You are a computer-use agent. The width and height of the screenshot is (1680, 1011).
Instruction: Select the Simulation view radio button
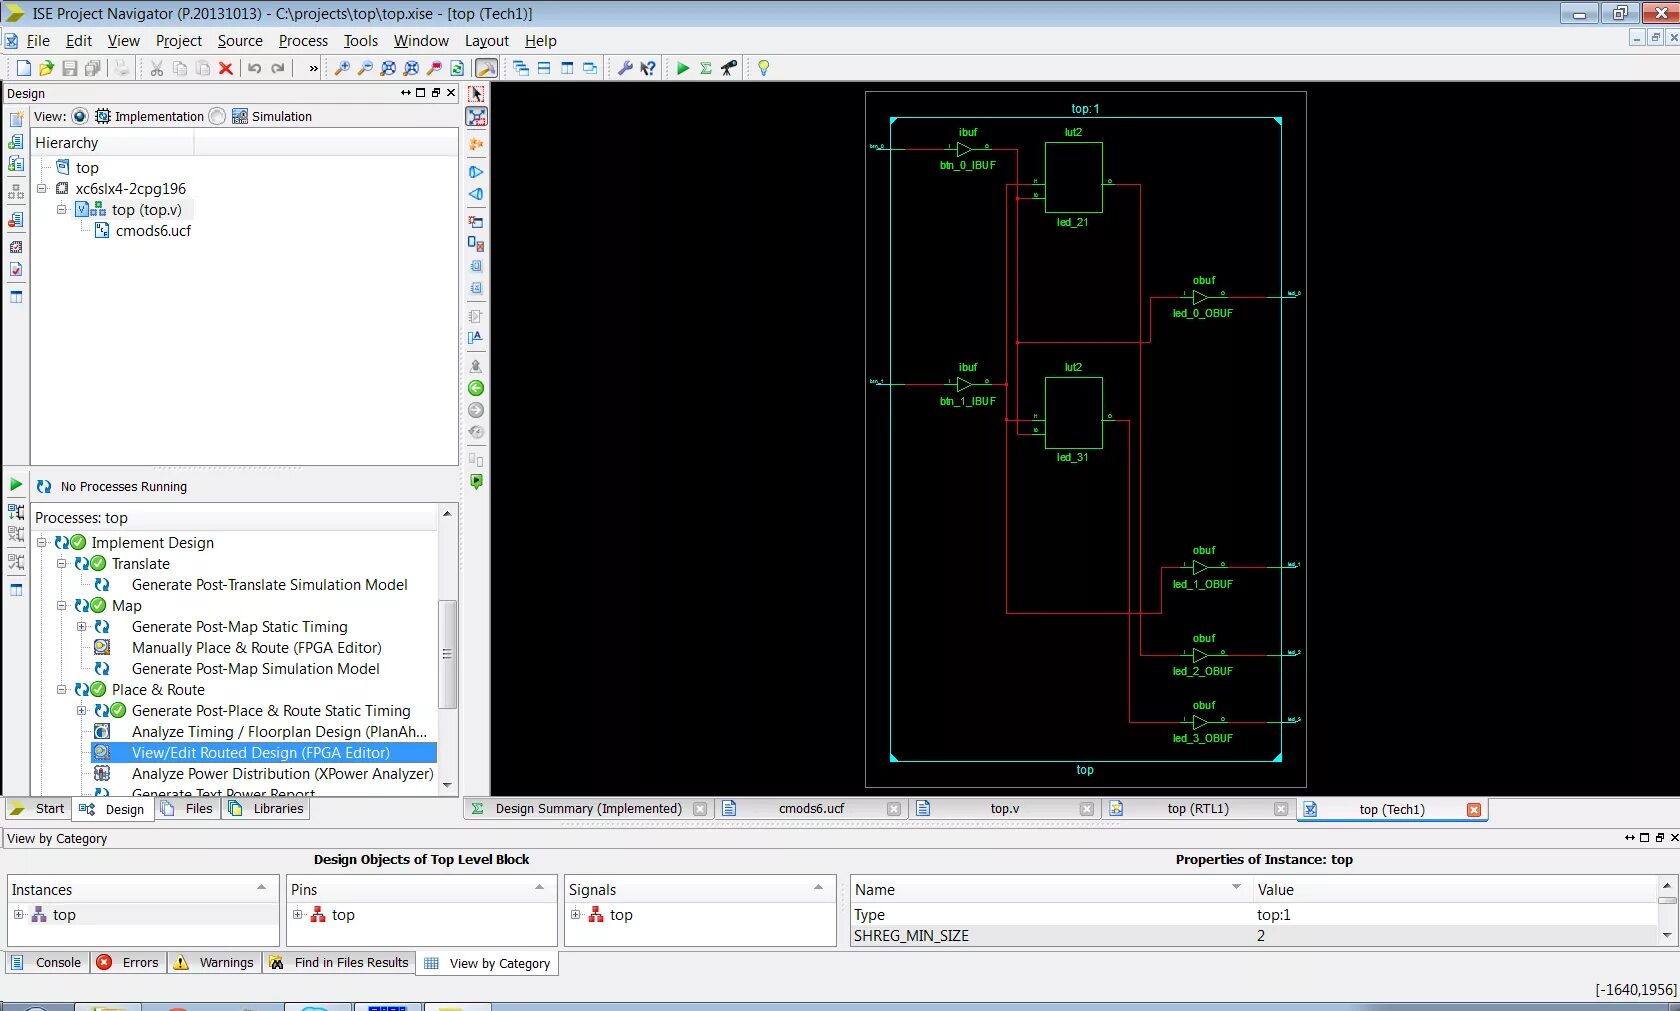point(217,116)
